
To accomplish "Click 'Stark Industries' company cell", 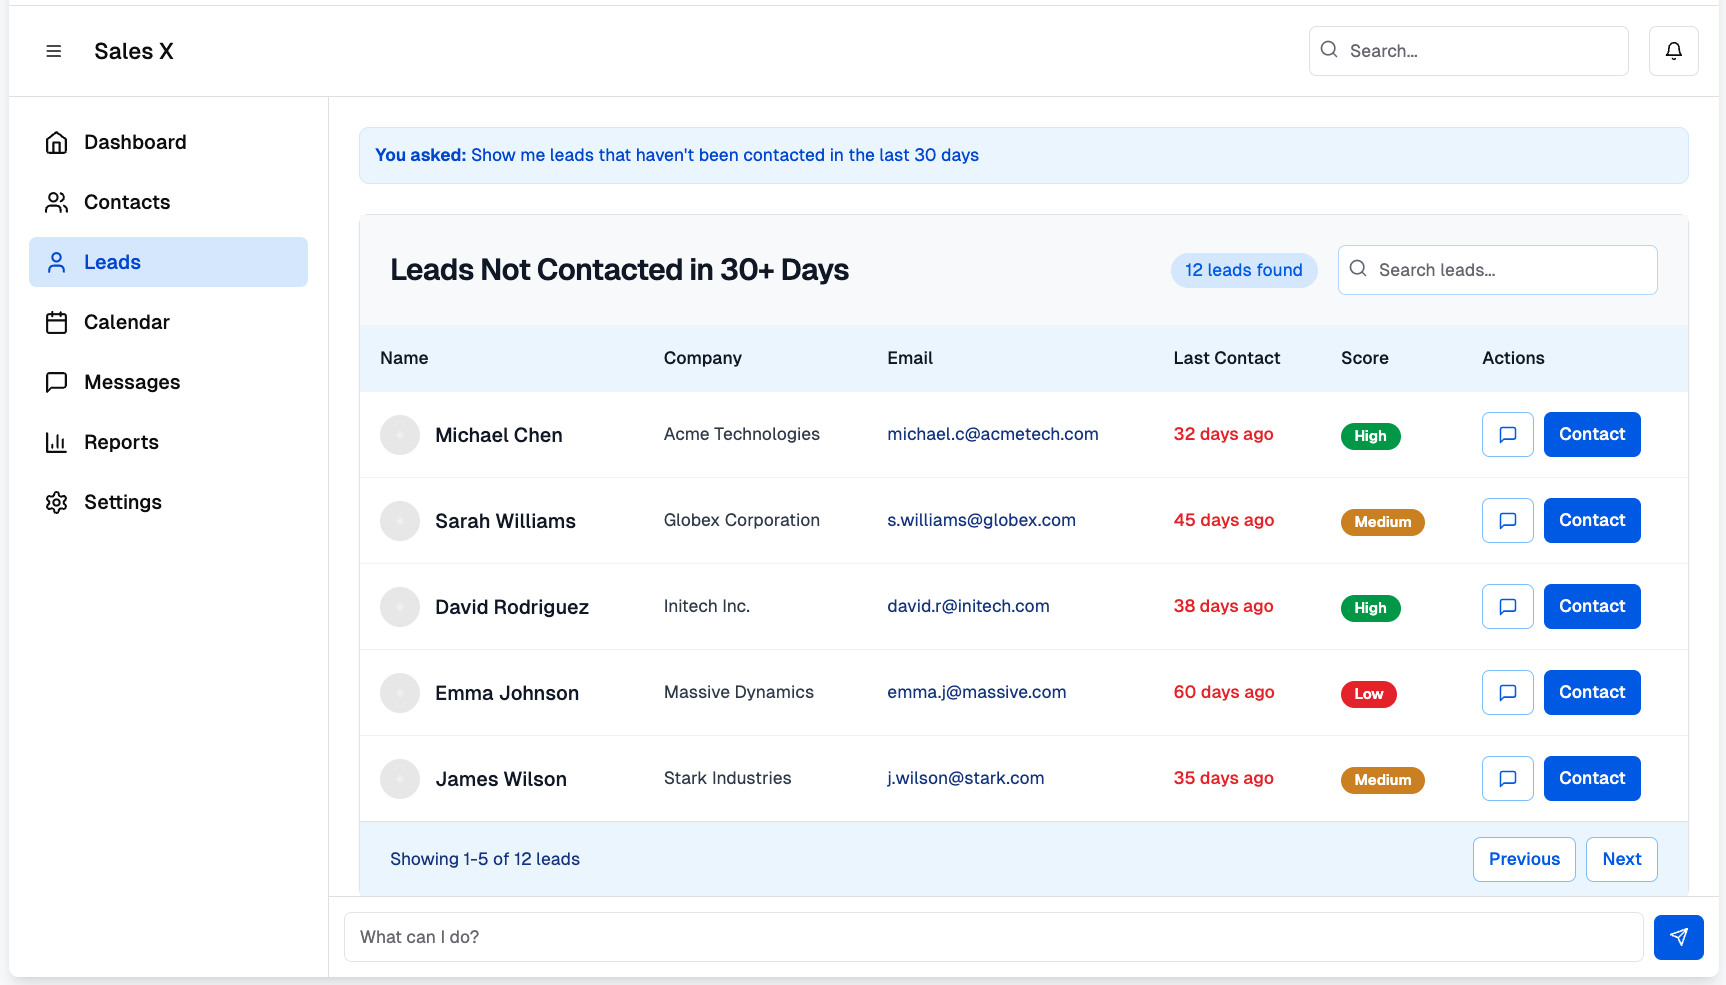I will [x=727, y=778].
